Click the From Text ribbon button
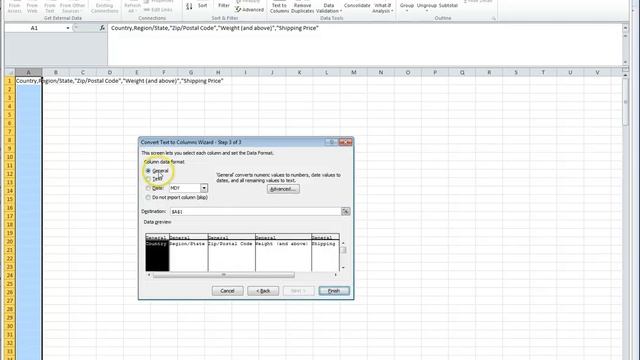Viewport: 640px width, 360px height. [50, 7]
